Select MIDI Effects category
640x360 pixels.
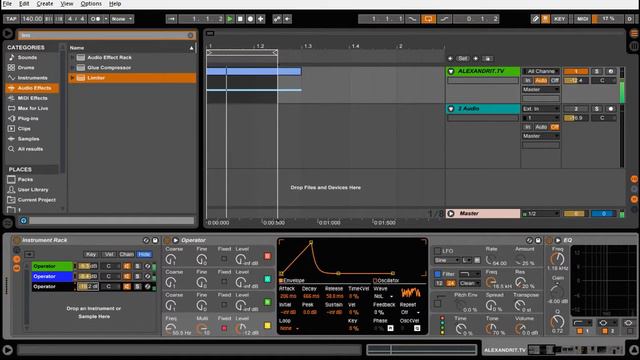click(x=32, y=98)
